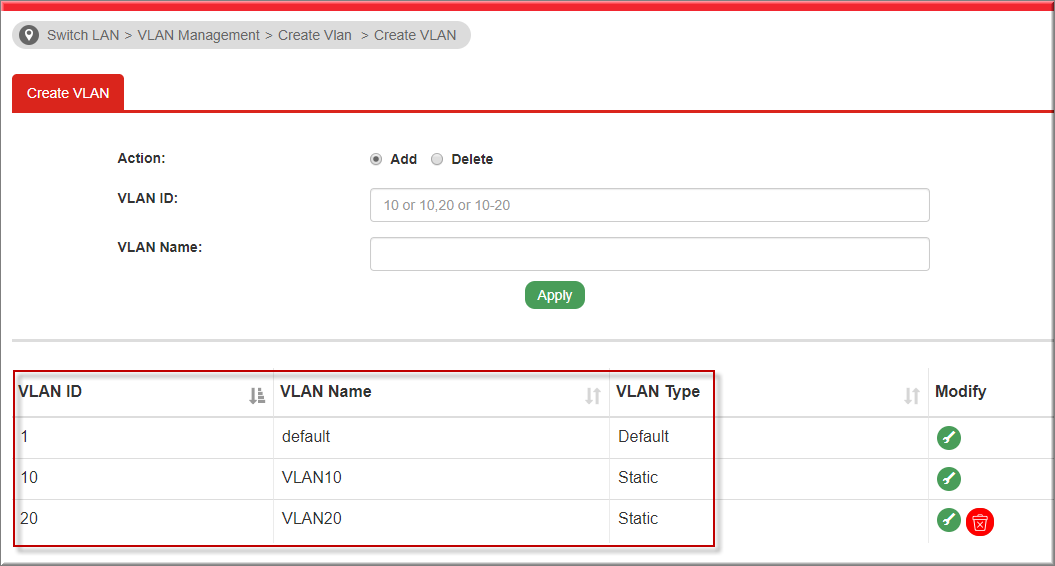
Task: Edit VLAN 1 default with wrench icon
Action: point(949,437)
